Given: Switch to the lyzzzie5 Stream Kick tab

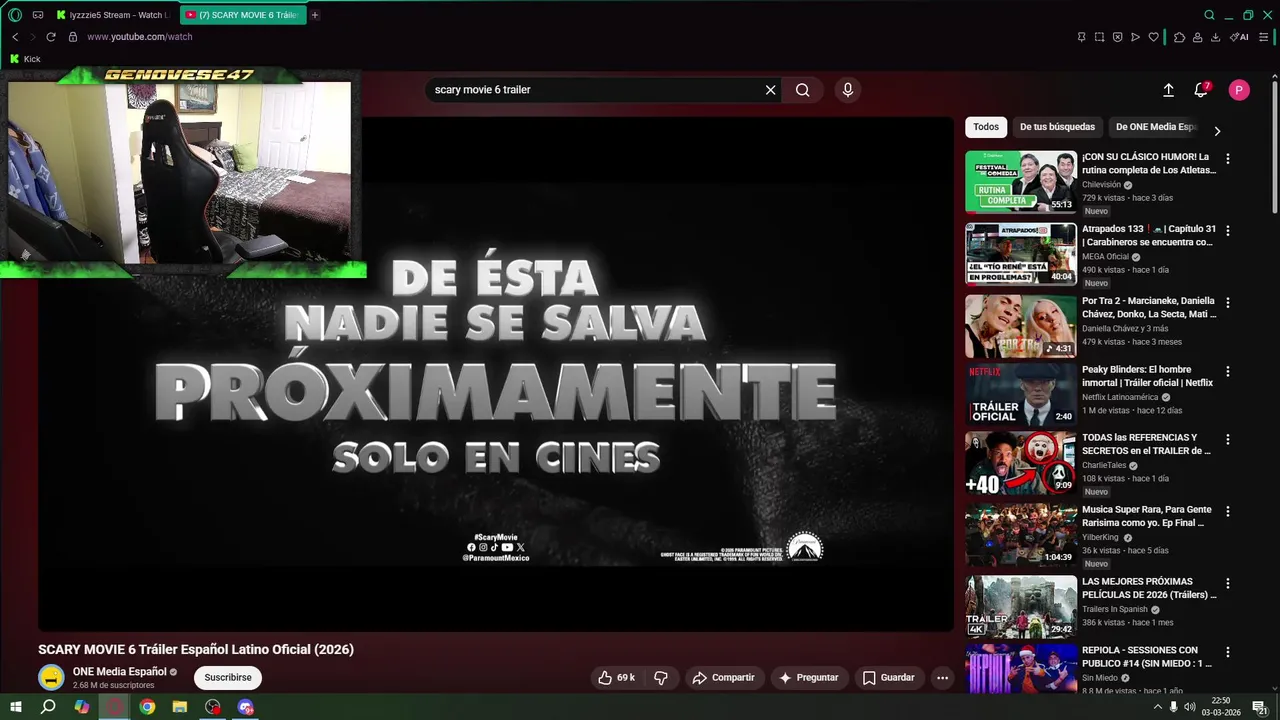Looking at the screenshot, I should (x=112, y=15).
